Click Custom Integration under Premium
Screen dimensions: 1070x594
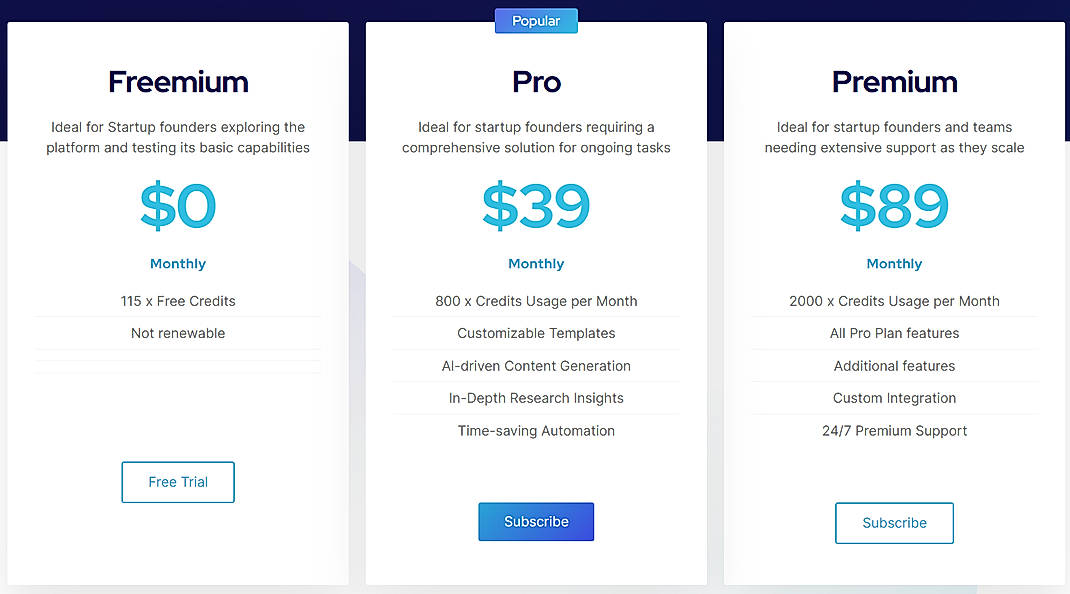click(894, 398)
